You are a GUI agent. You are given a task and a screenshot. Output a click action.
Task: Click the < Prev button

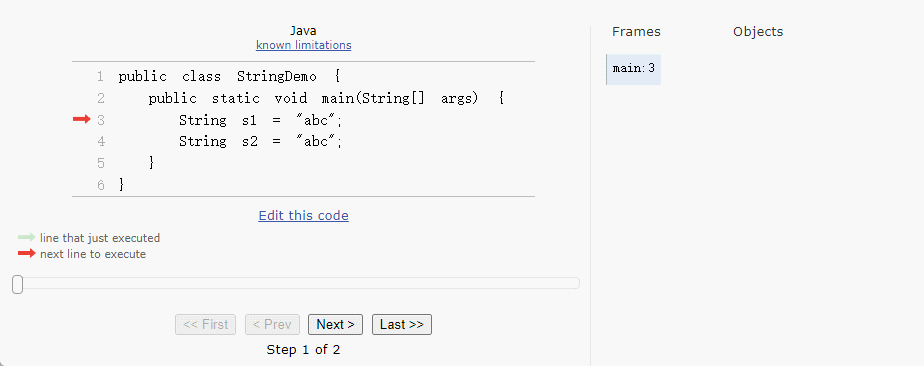click(x=272, y=325)
